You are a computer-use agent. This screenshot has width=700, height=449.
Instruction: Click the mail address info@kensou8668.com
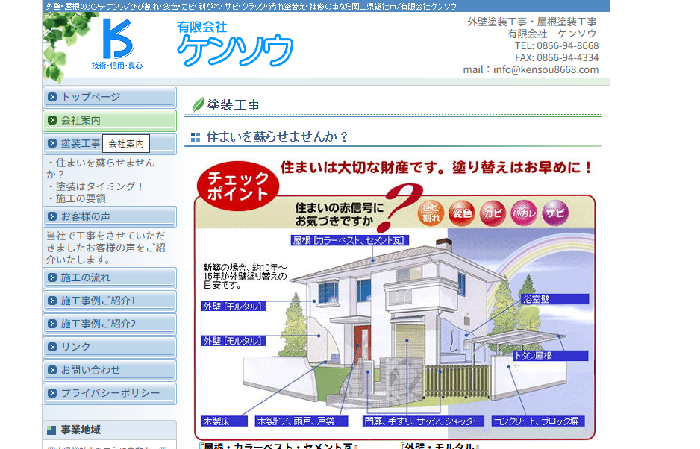tap(546, 70)
